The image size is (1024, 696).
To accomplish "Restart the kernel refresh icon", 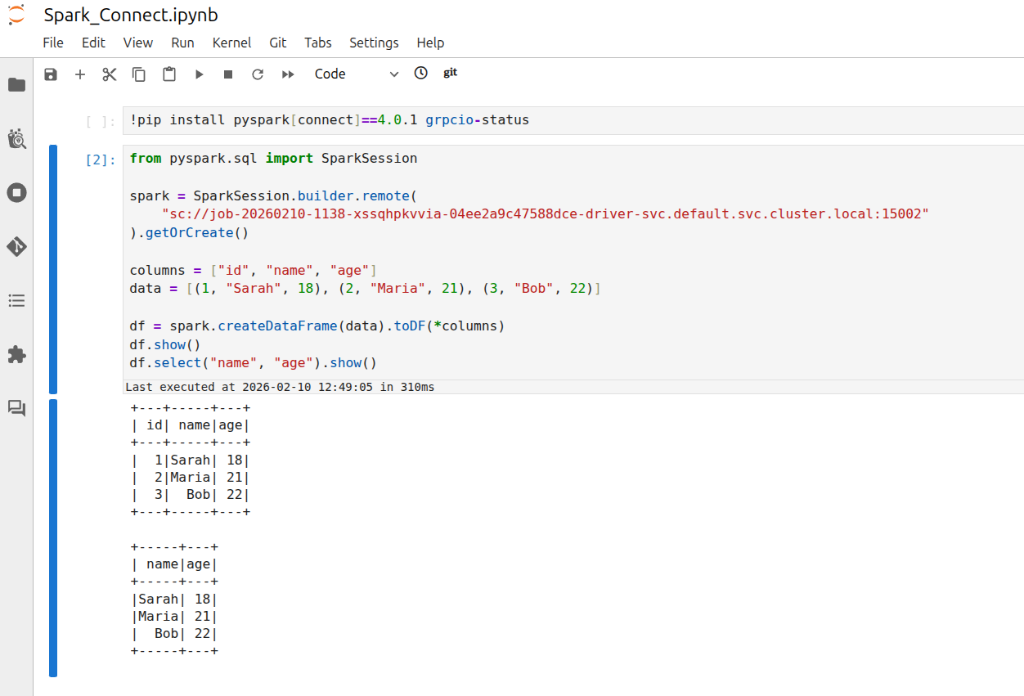I will pyautogui.click(x=257, y=74).
